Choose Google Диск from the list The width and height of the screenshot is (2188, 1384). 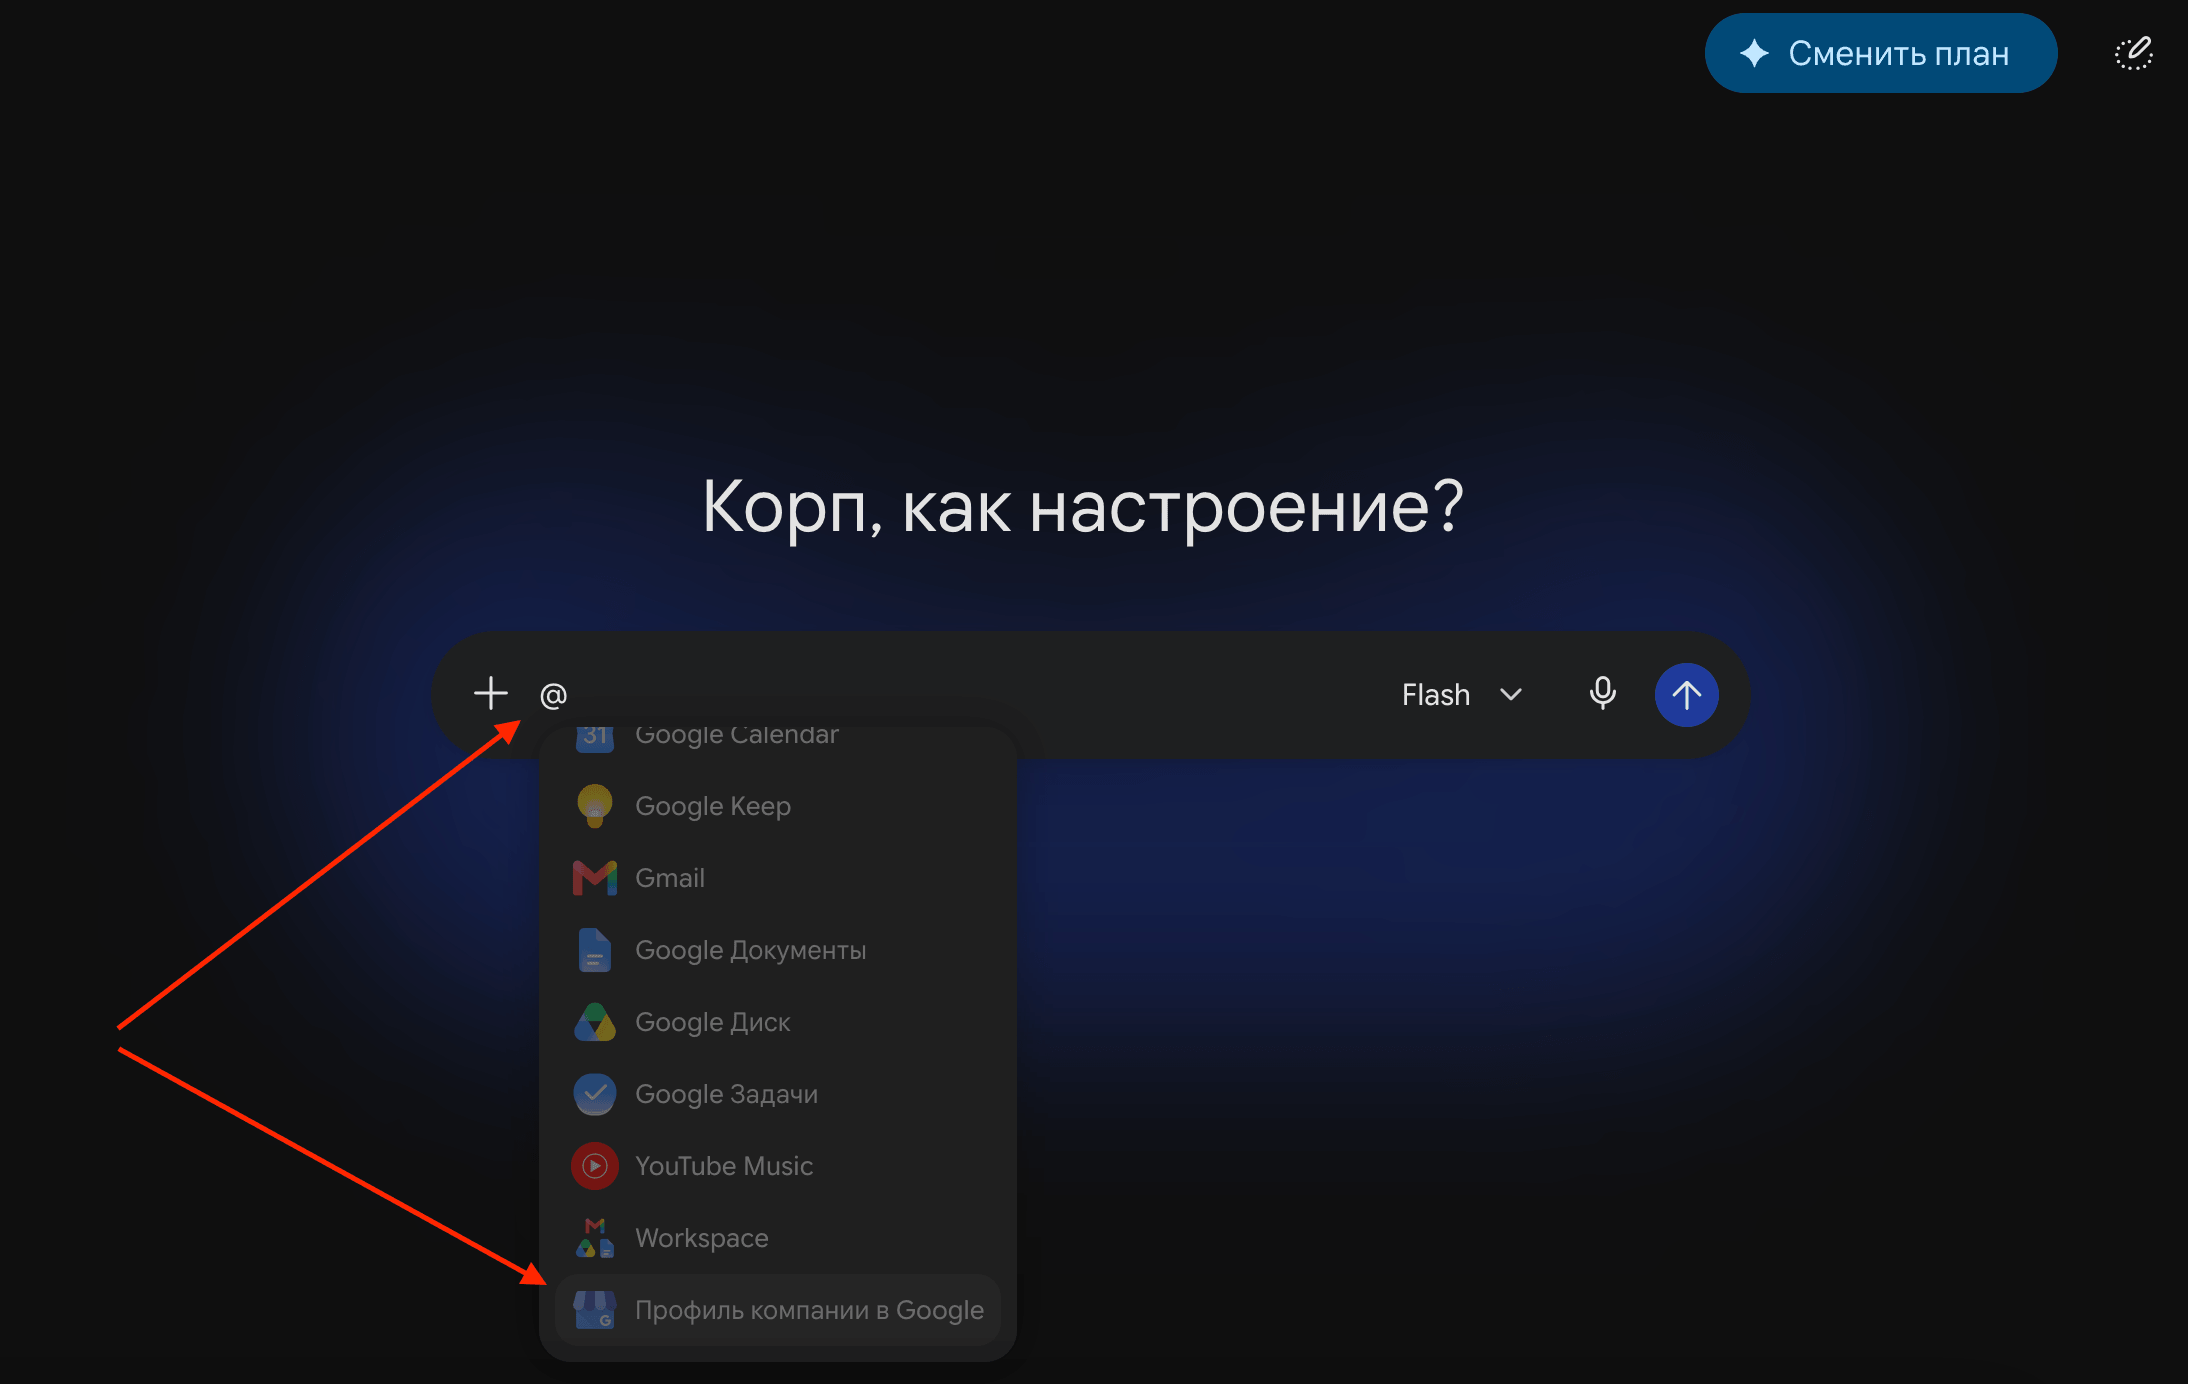[778, 1022]
